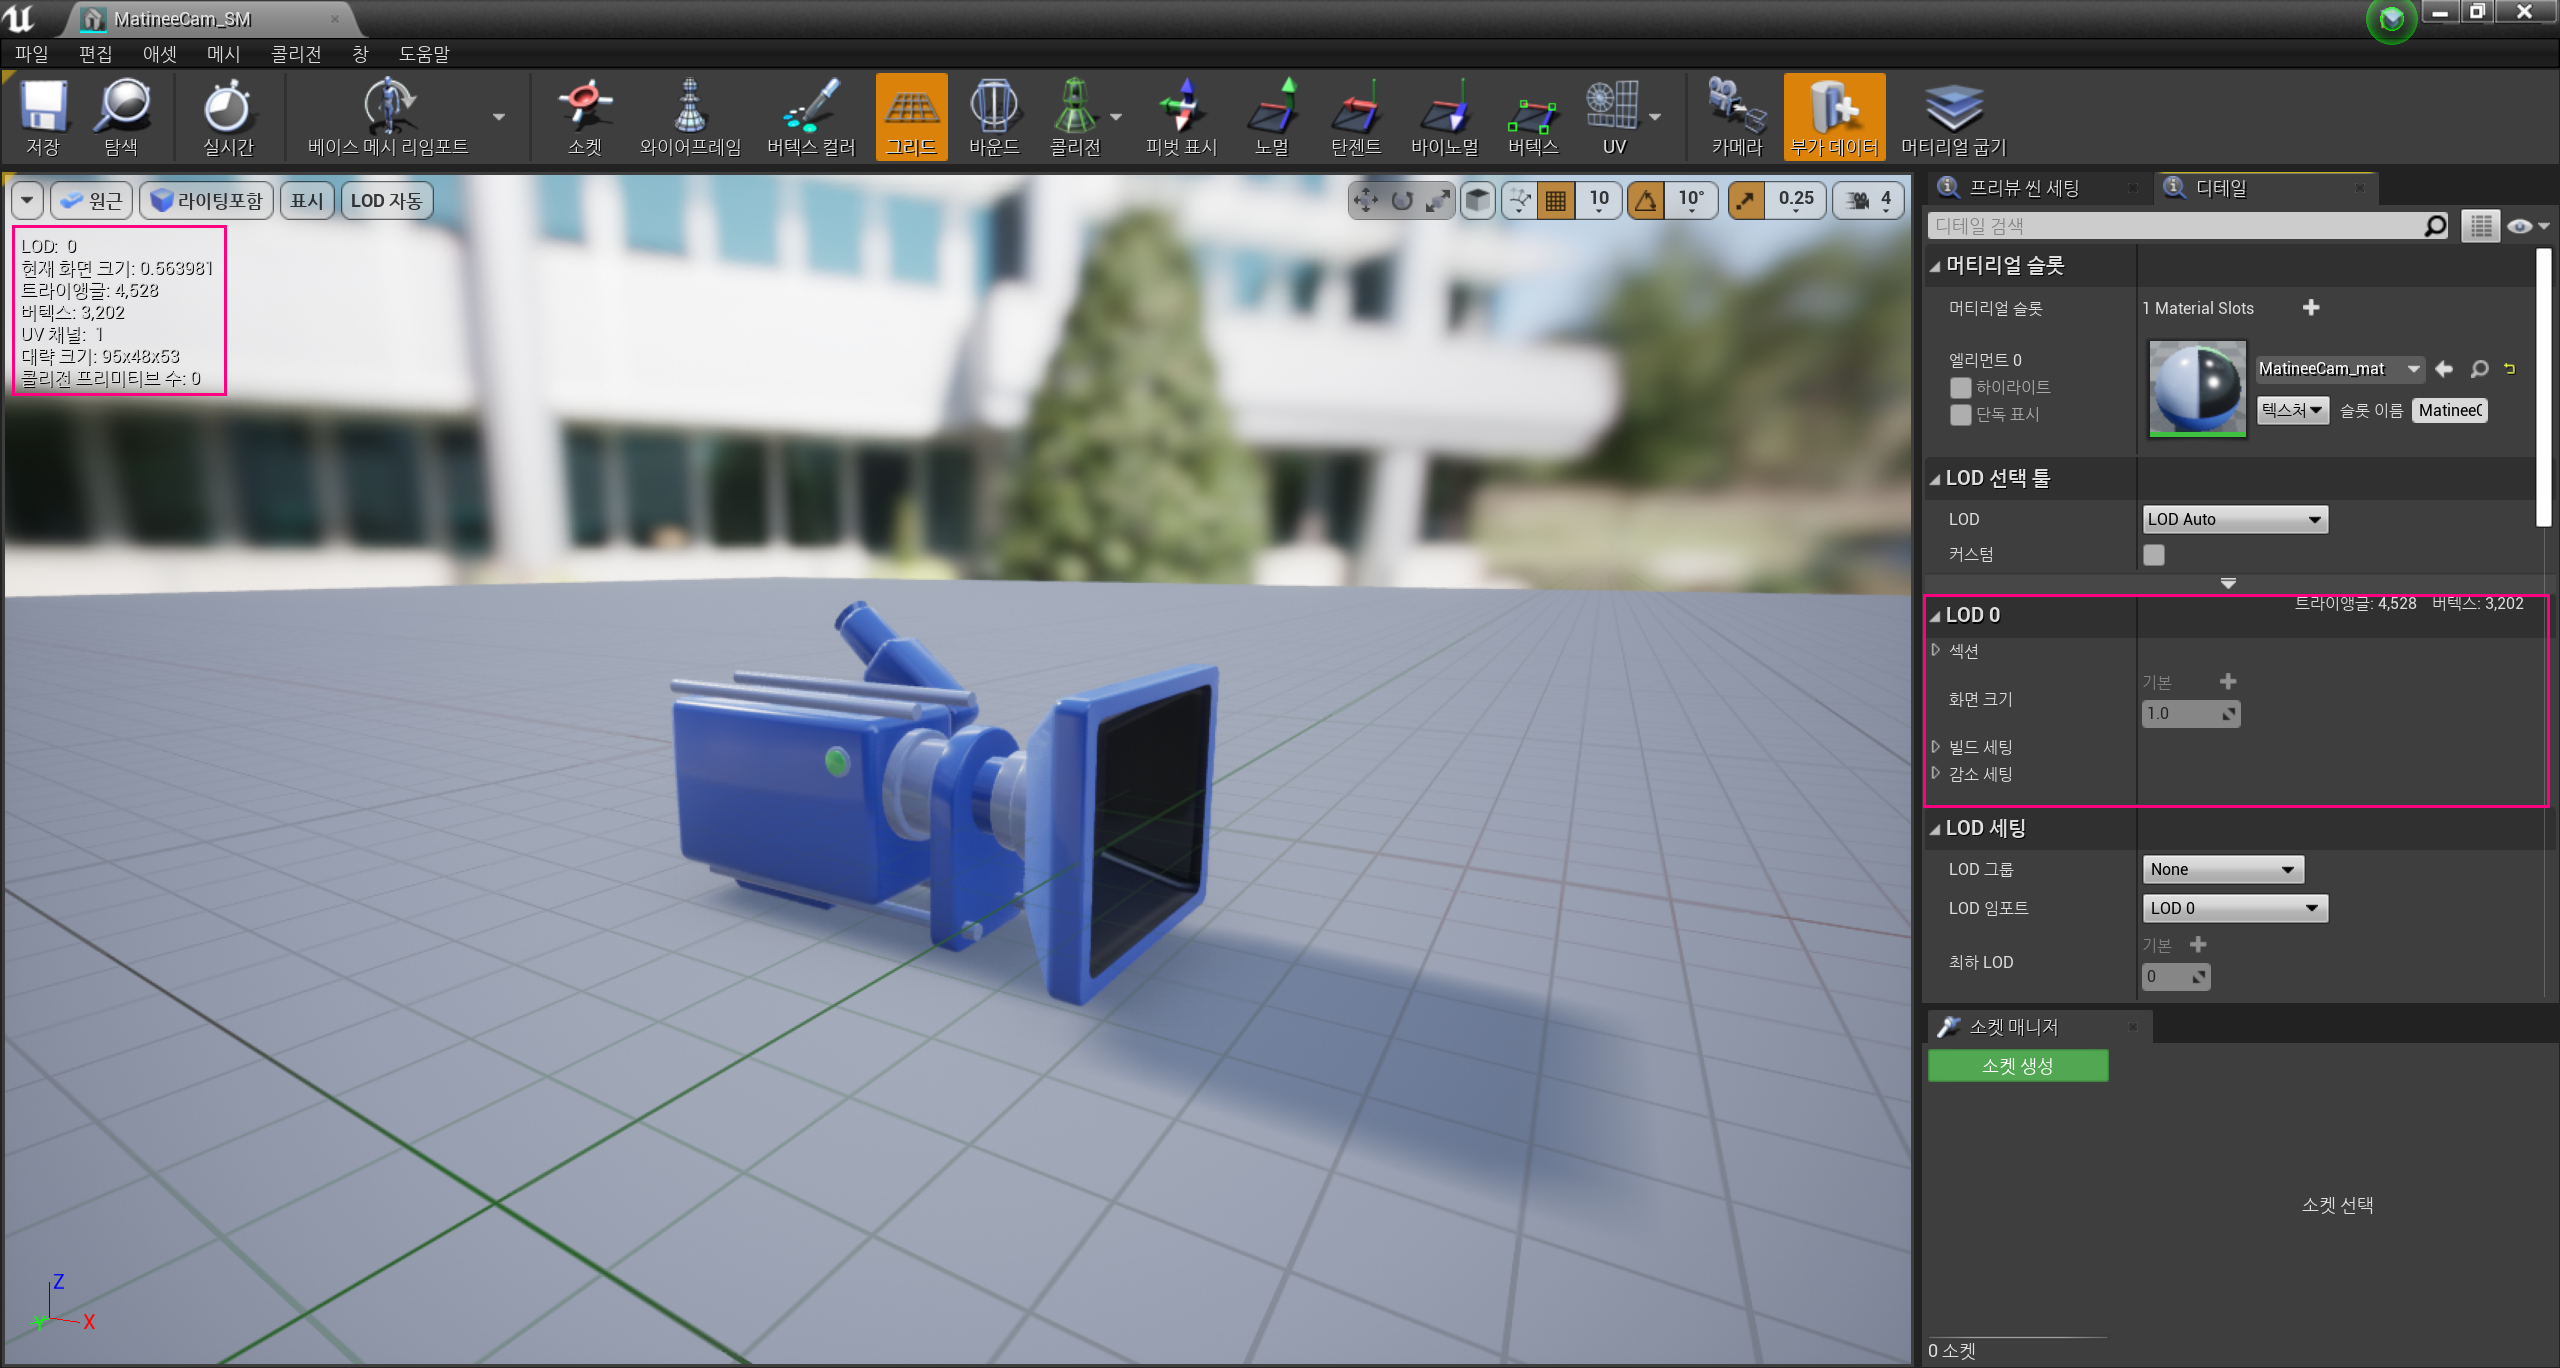Open the LOD 그룹 None dropdown
The height and width of the screenshot is (1368, 2560).
[2222, 869]
